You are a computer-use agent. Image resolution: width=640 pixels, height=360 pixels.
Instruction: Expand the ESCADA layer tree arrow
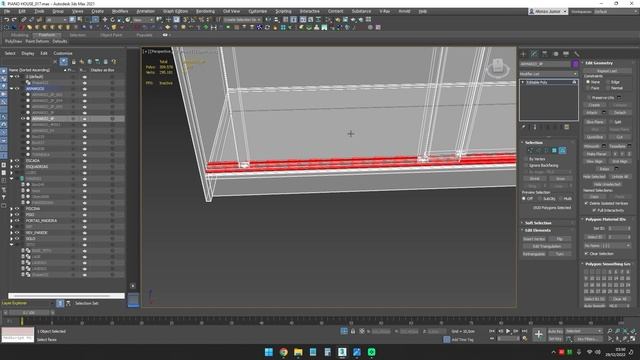click(11, 161)
